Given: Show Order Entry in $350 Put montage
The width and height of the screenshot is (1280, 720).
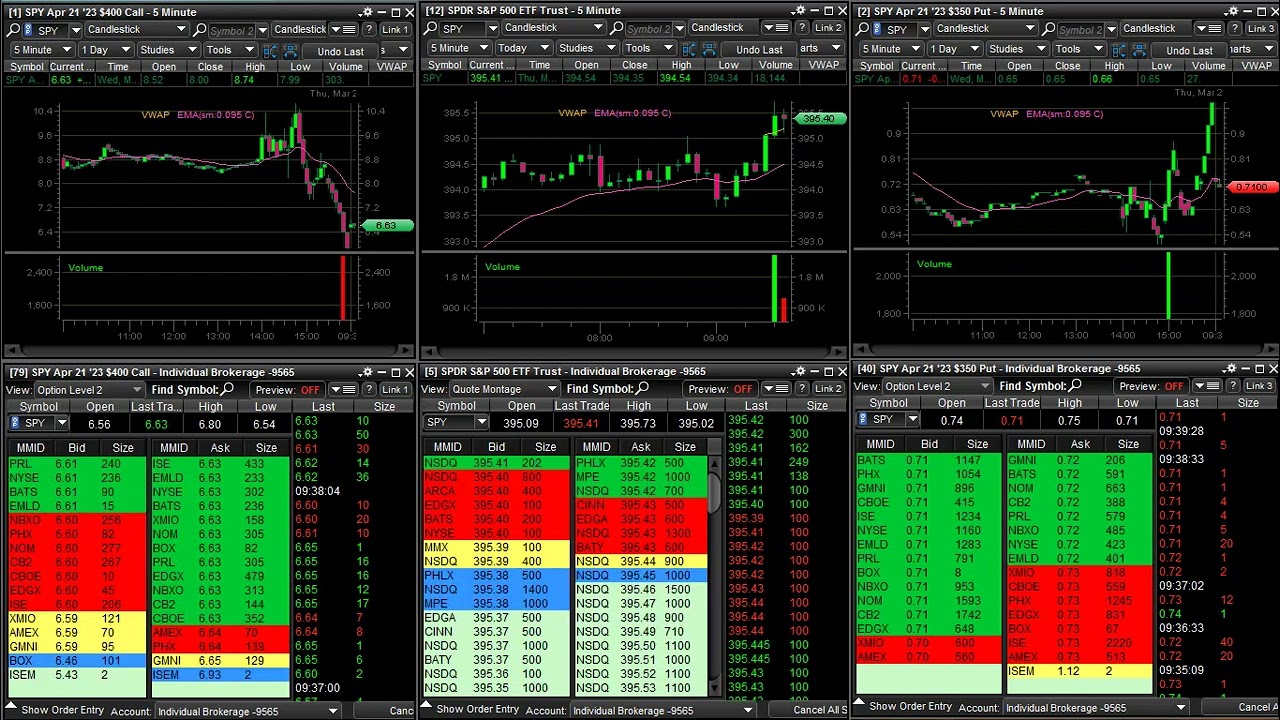Looking at the screenshot, I should point(903,706).
